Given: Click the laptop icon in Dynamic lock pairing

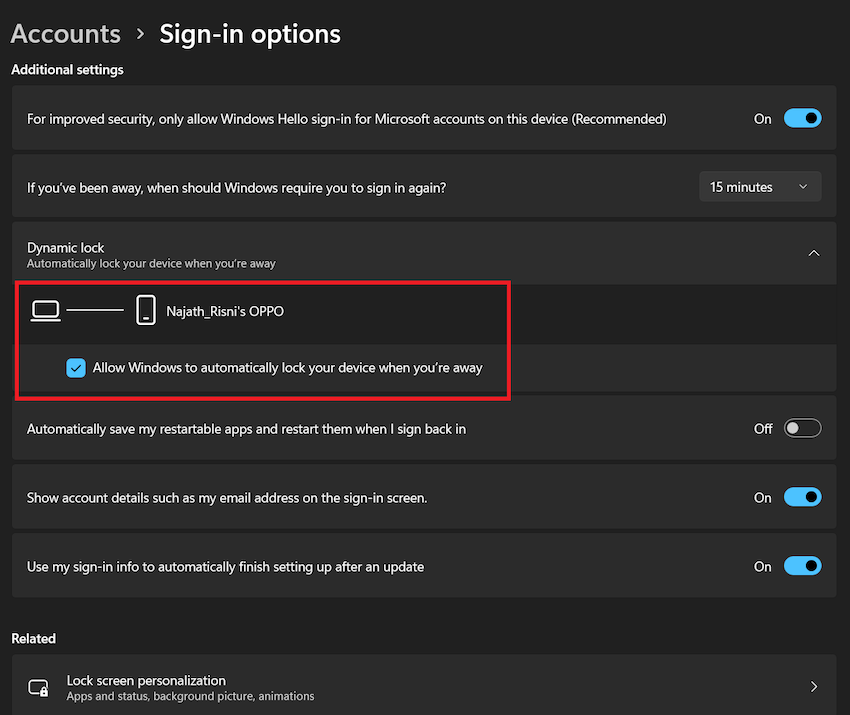Looking at the screenshot, I should [x=45, y=310].
